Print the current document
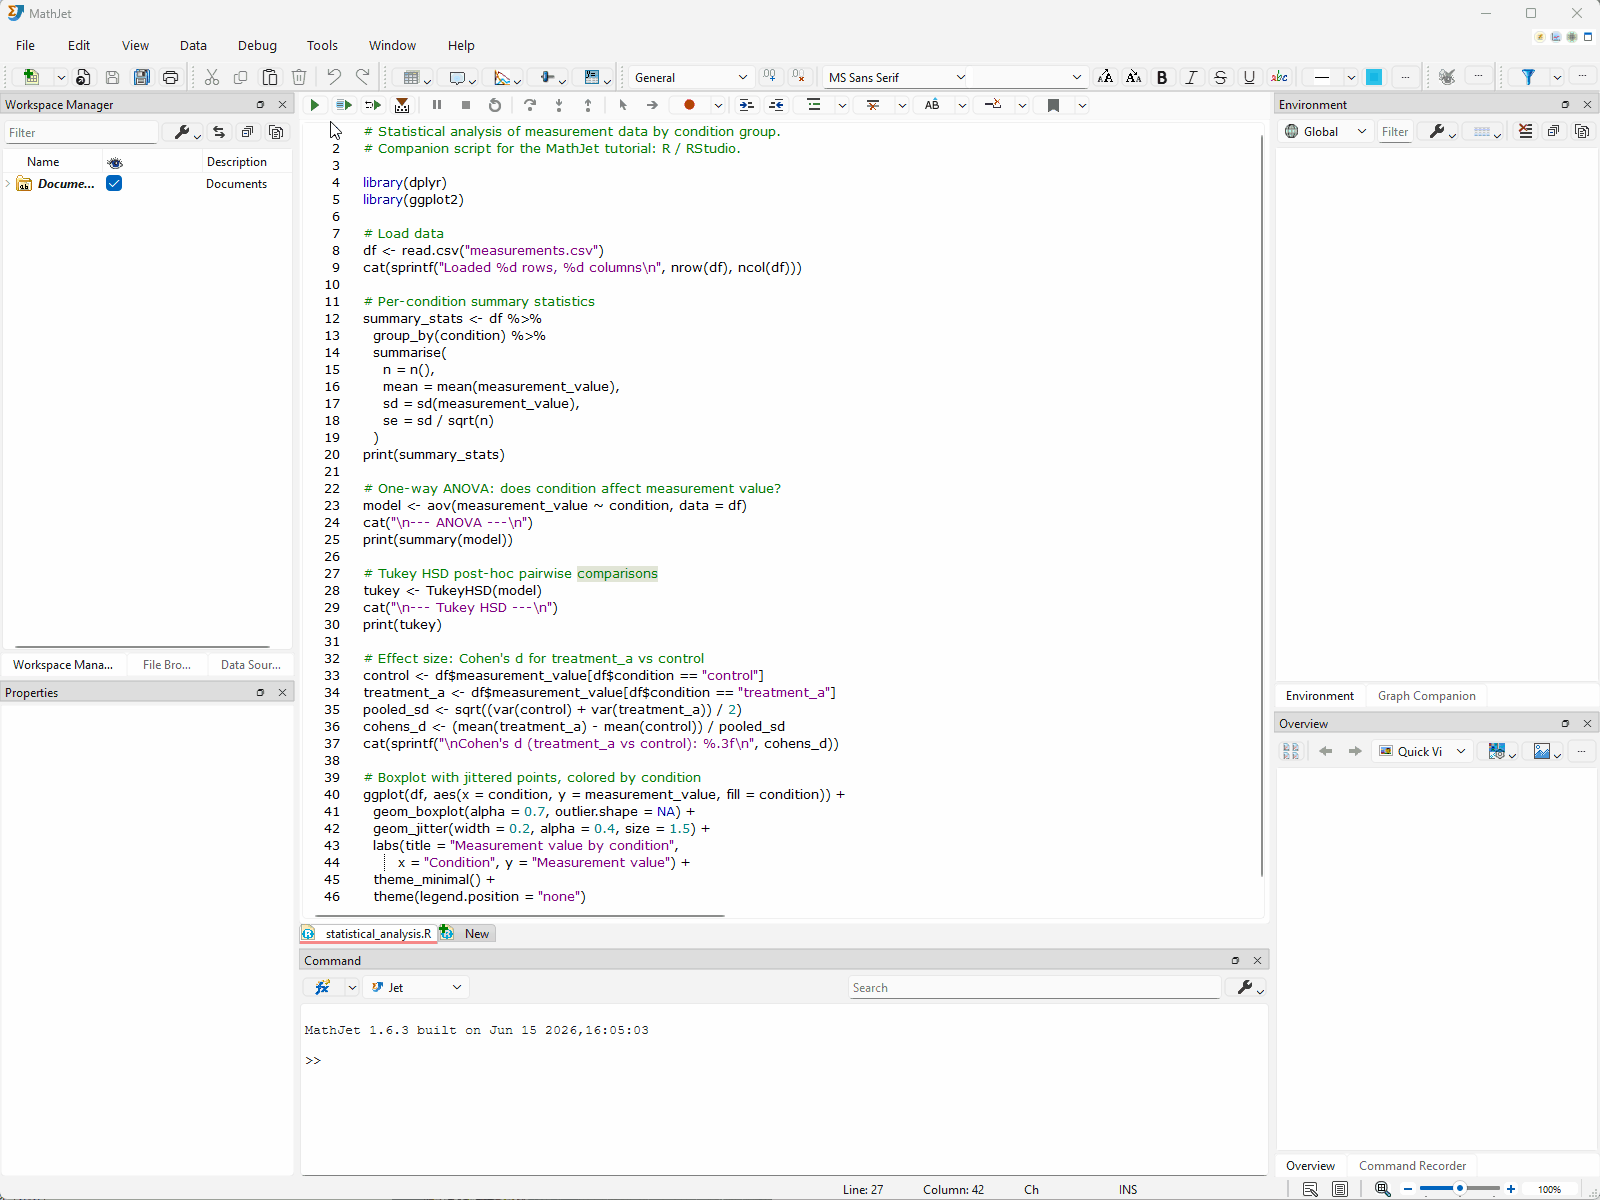 click(171, 77)
